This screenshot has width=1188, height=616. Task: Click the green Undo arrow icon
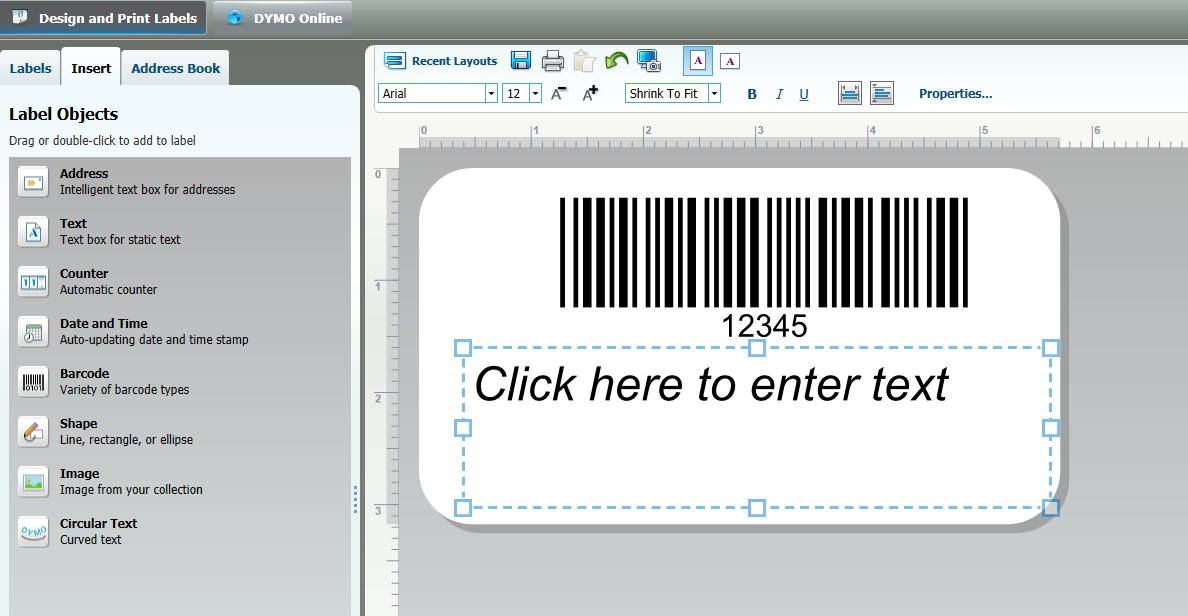click(617, 61)
